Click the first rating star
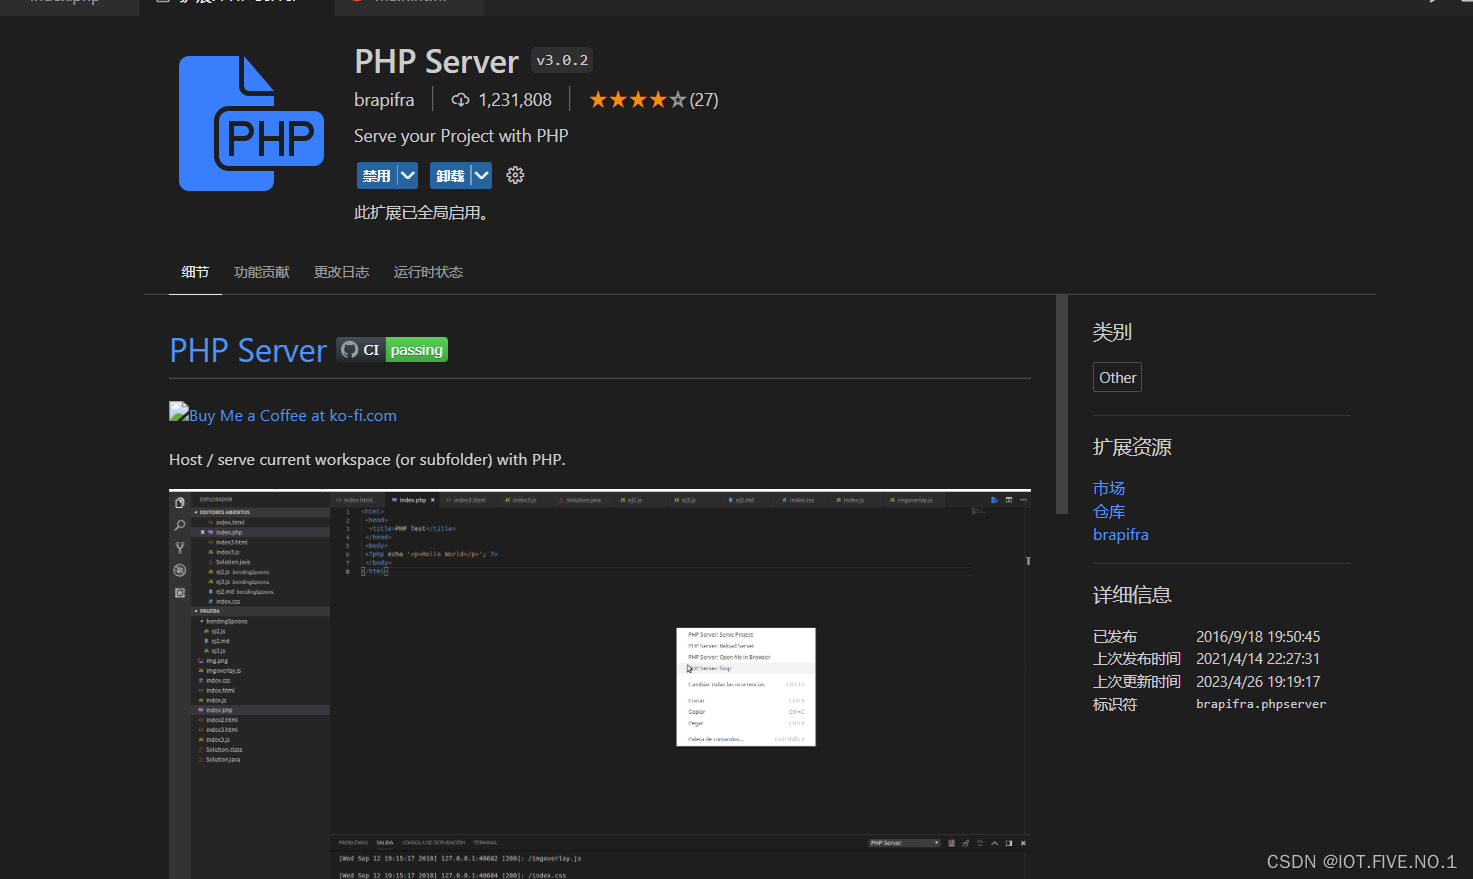The height and width of the screenshot is (879, 1473). point(597,98)
